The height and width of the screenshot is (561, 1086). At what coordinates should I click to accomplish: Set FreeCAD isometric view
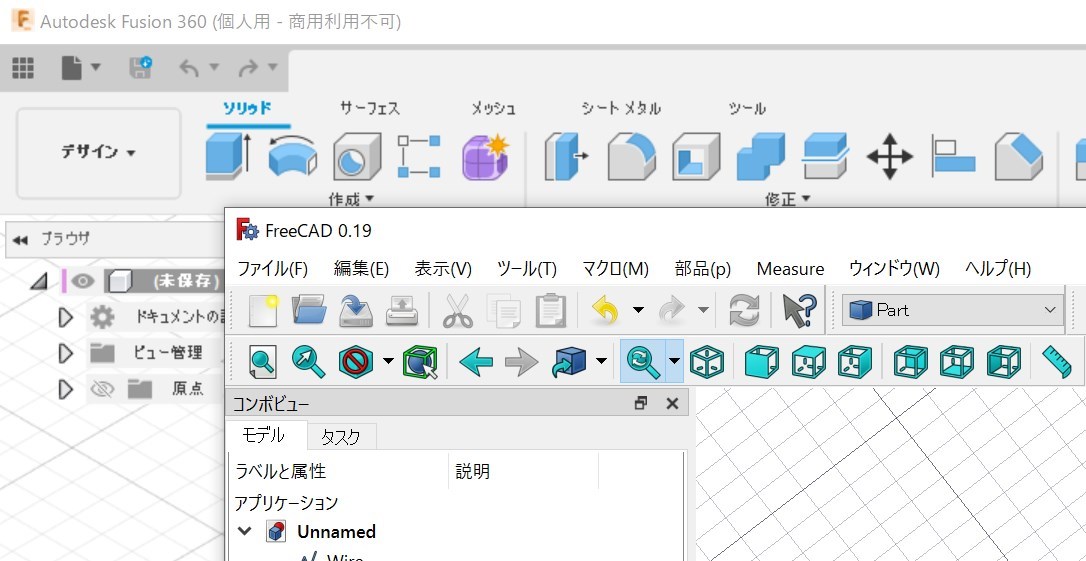point(707,362)
